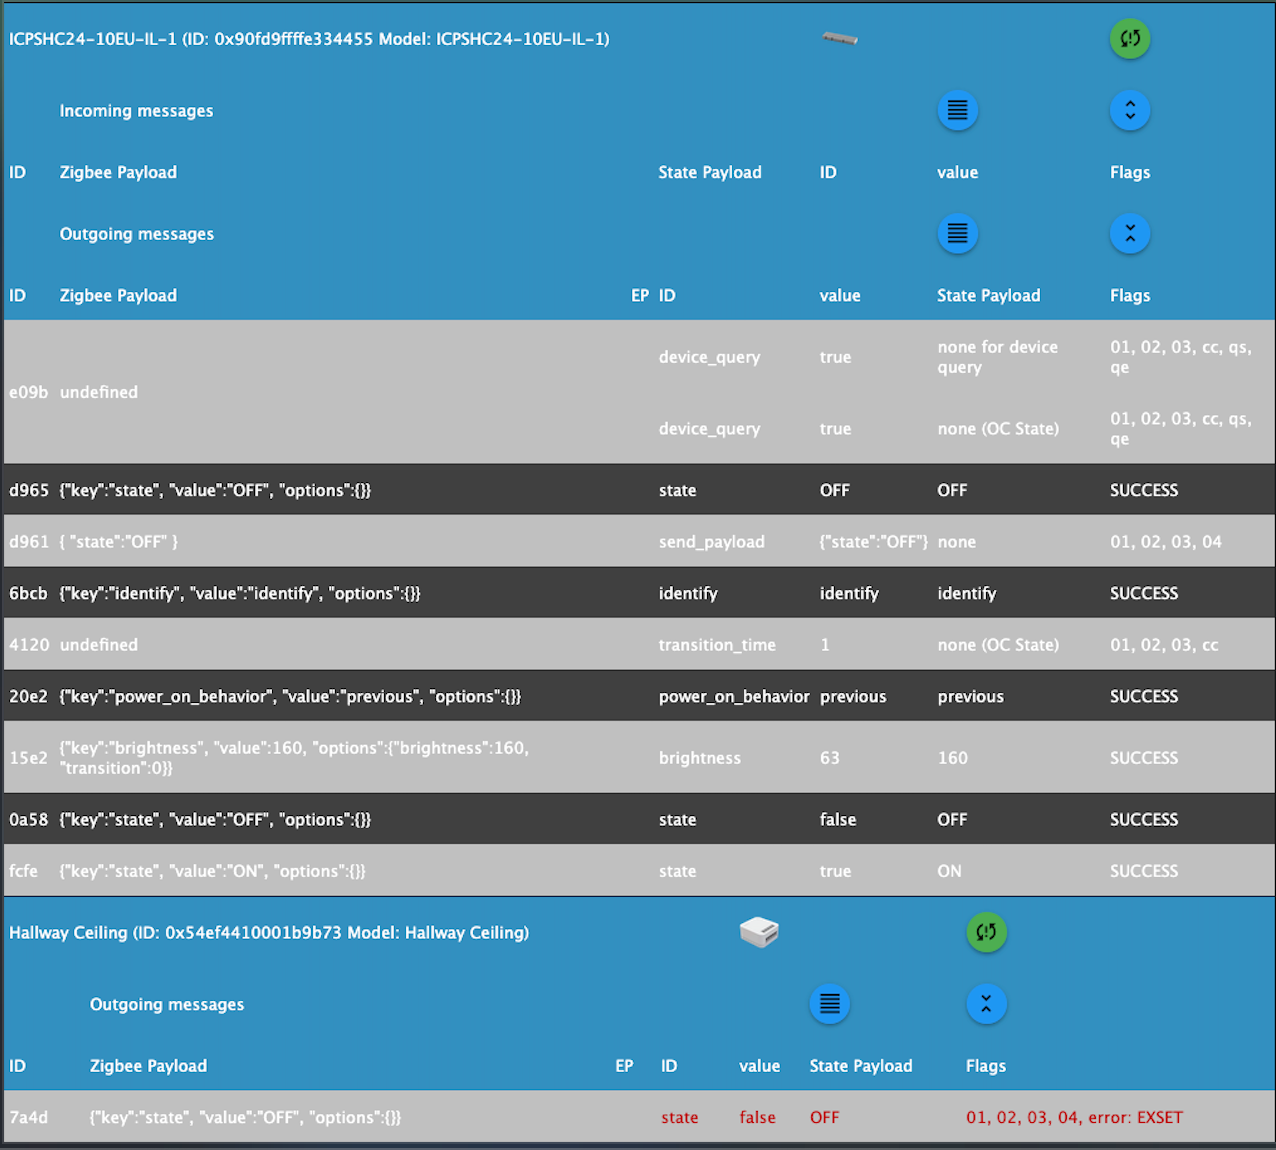Click the red 'false' value in row 7a4d

tap(757, 1117)
